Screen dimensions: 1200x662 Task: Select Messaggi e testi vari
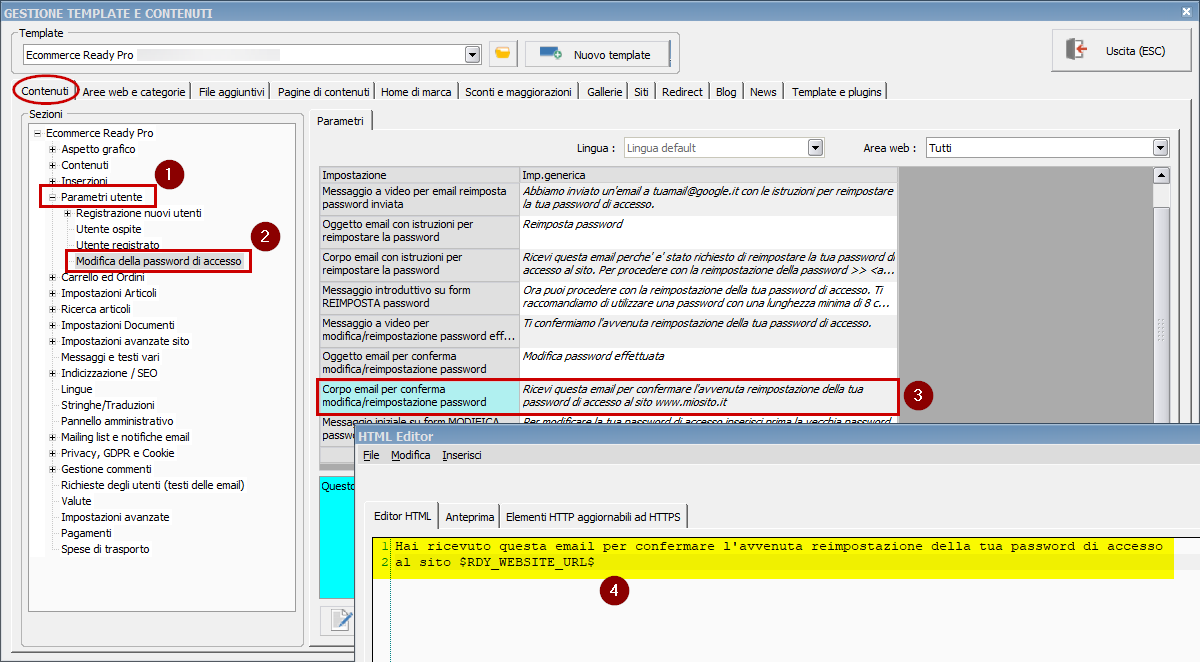click(110, 357)
